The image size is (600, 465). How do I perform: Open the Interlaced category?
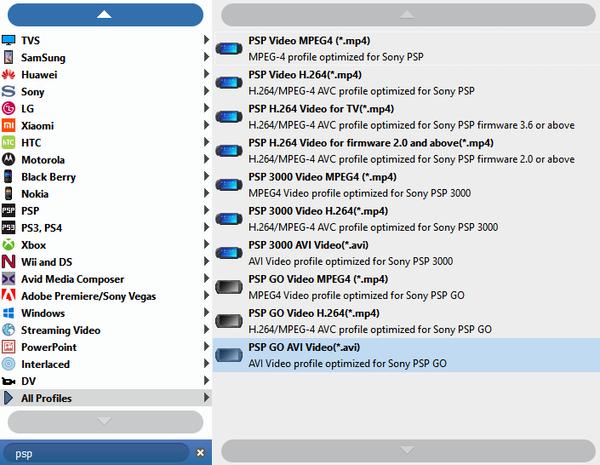(x=106, y=364)
